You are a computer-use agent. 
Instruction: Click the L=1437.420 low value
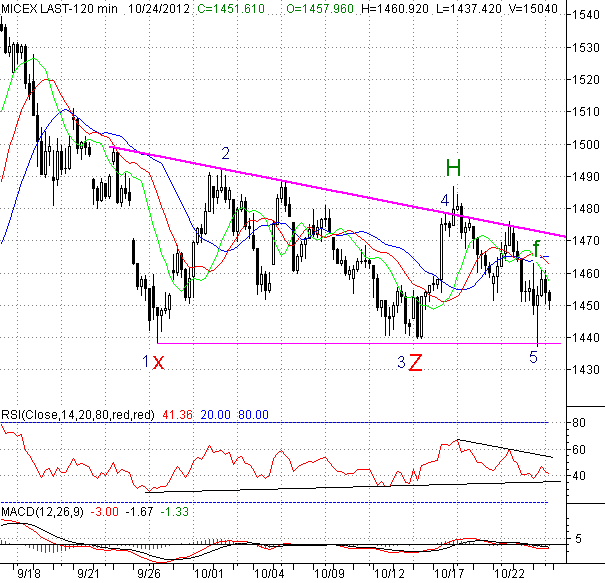tap(469, 8)
